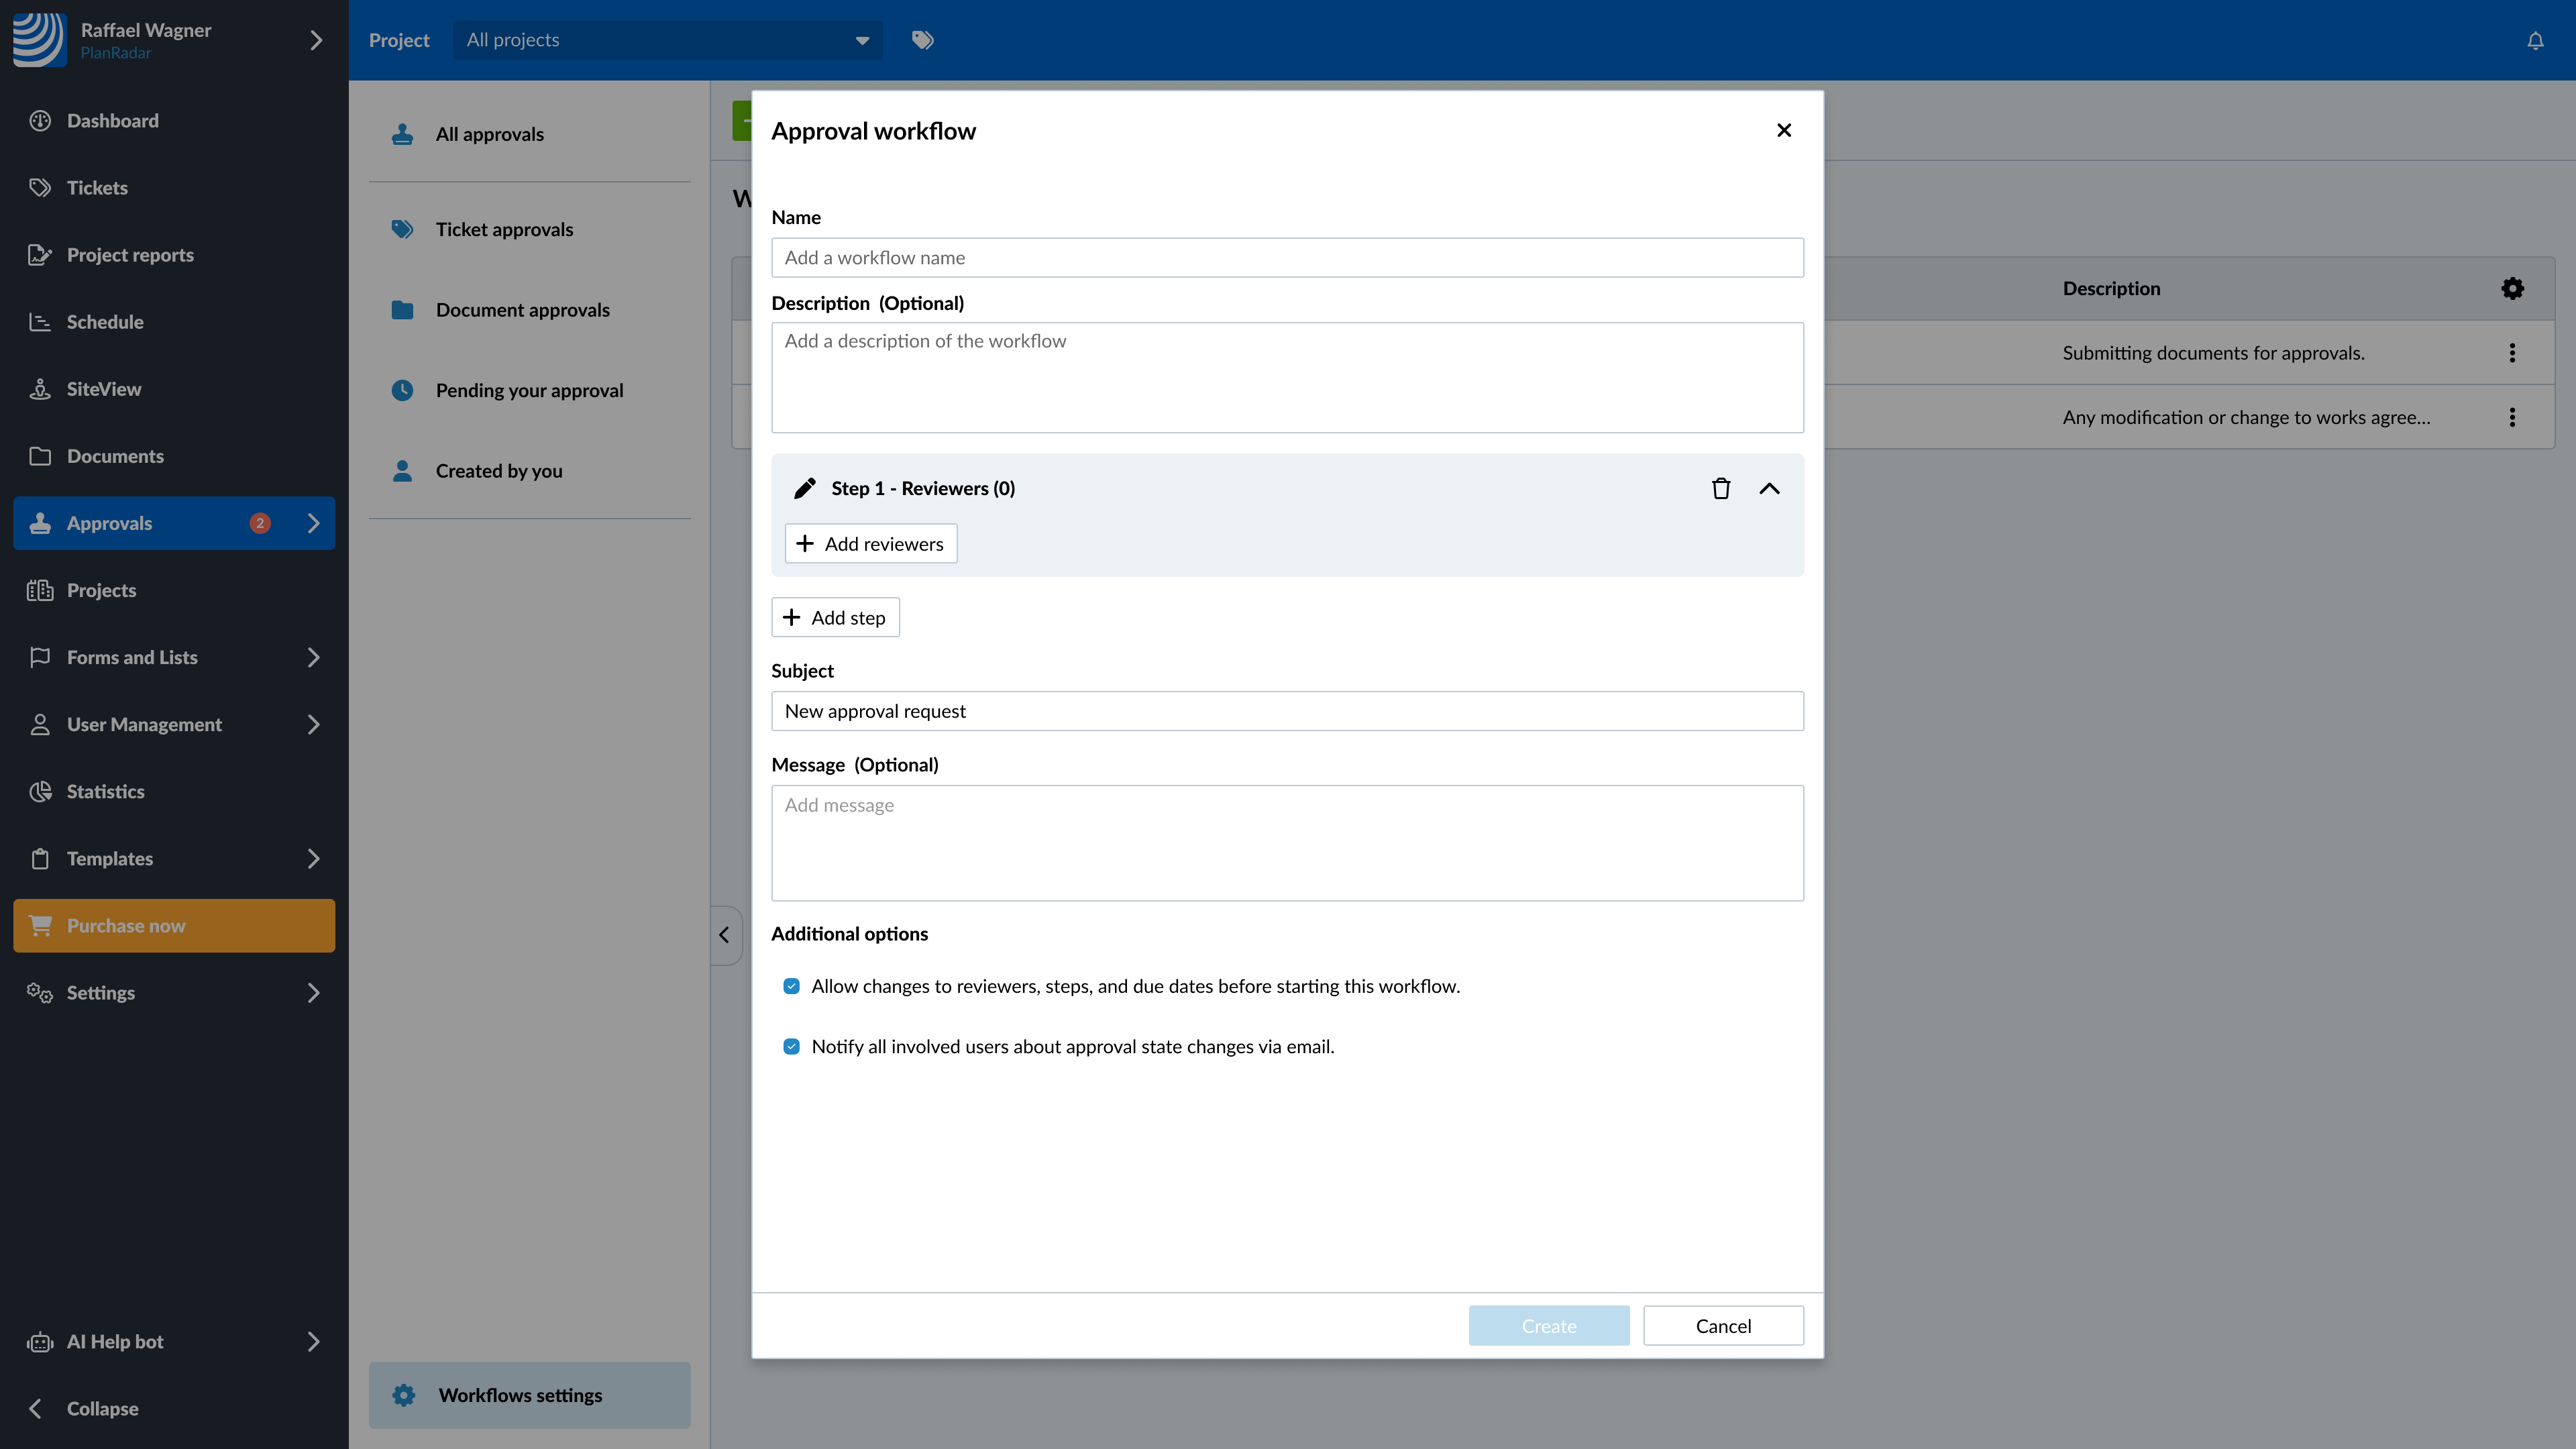Screen dimensions: 2576x1449
Task: Click the notification bell icon
Action: pos(2535,40)
